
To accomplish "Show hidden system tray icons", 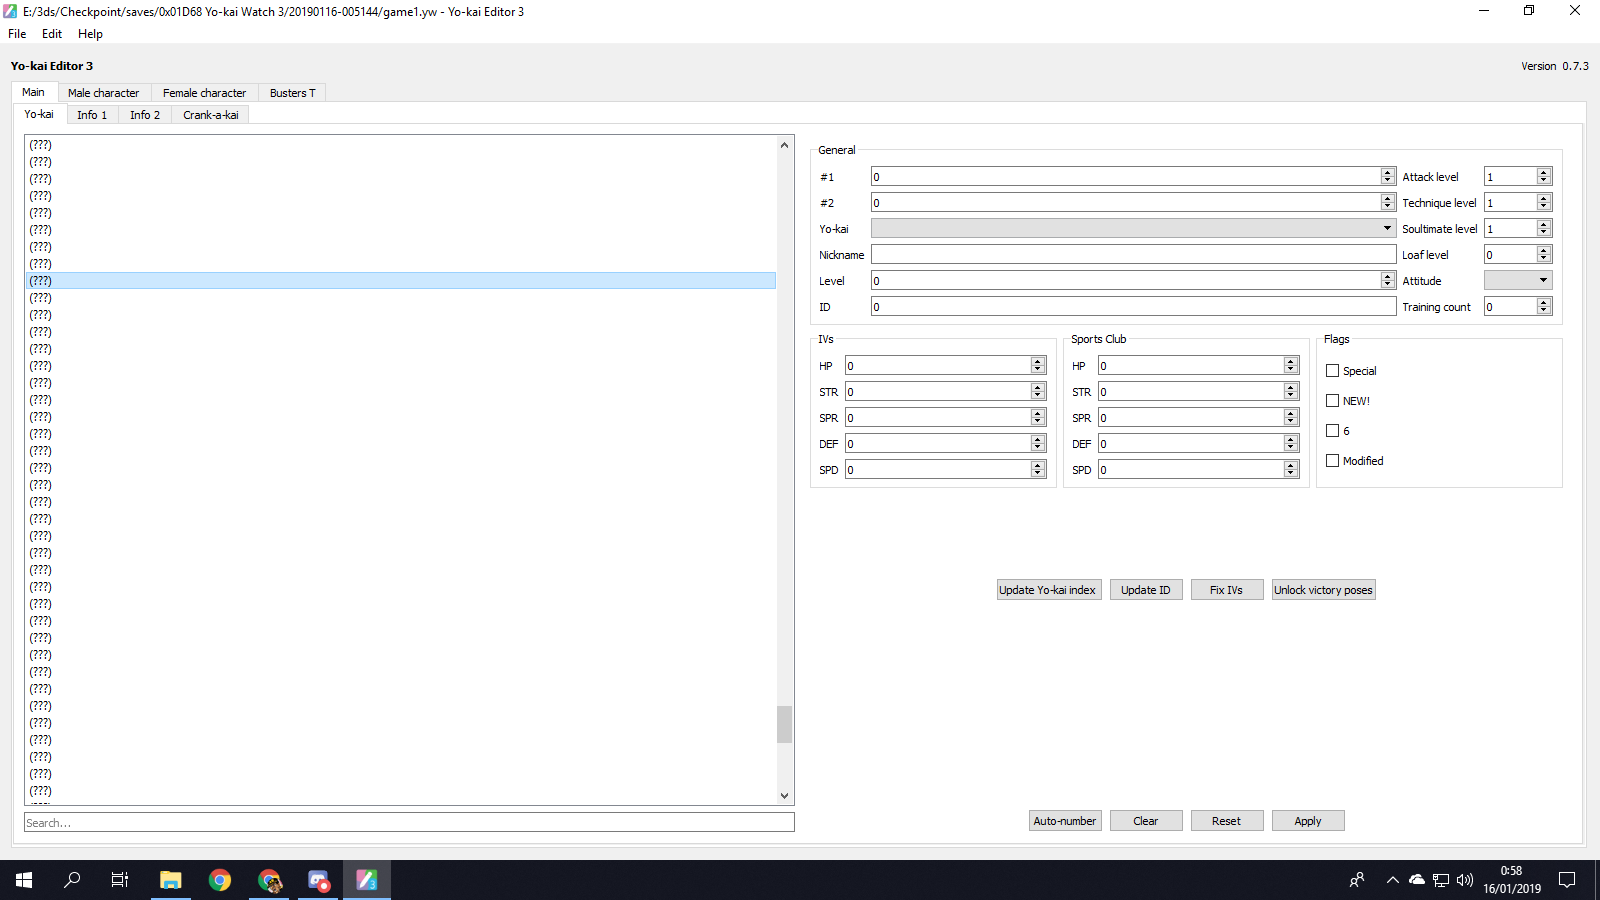I will click(1392, 880).
